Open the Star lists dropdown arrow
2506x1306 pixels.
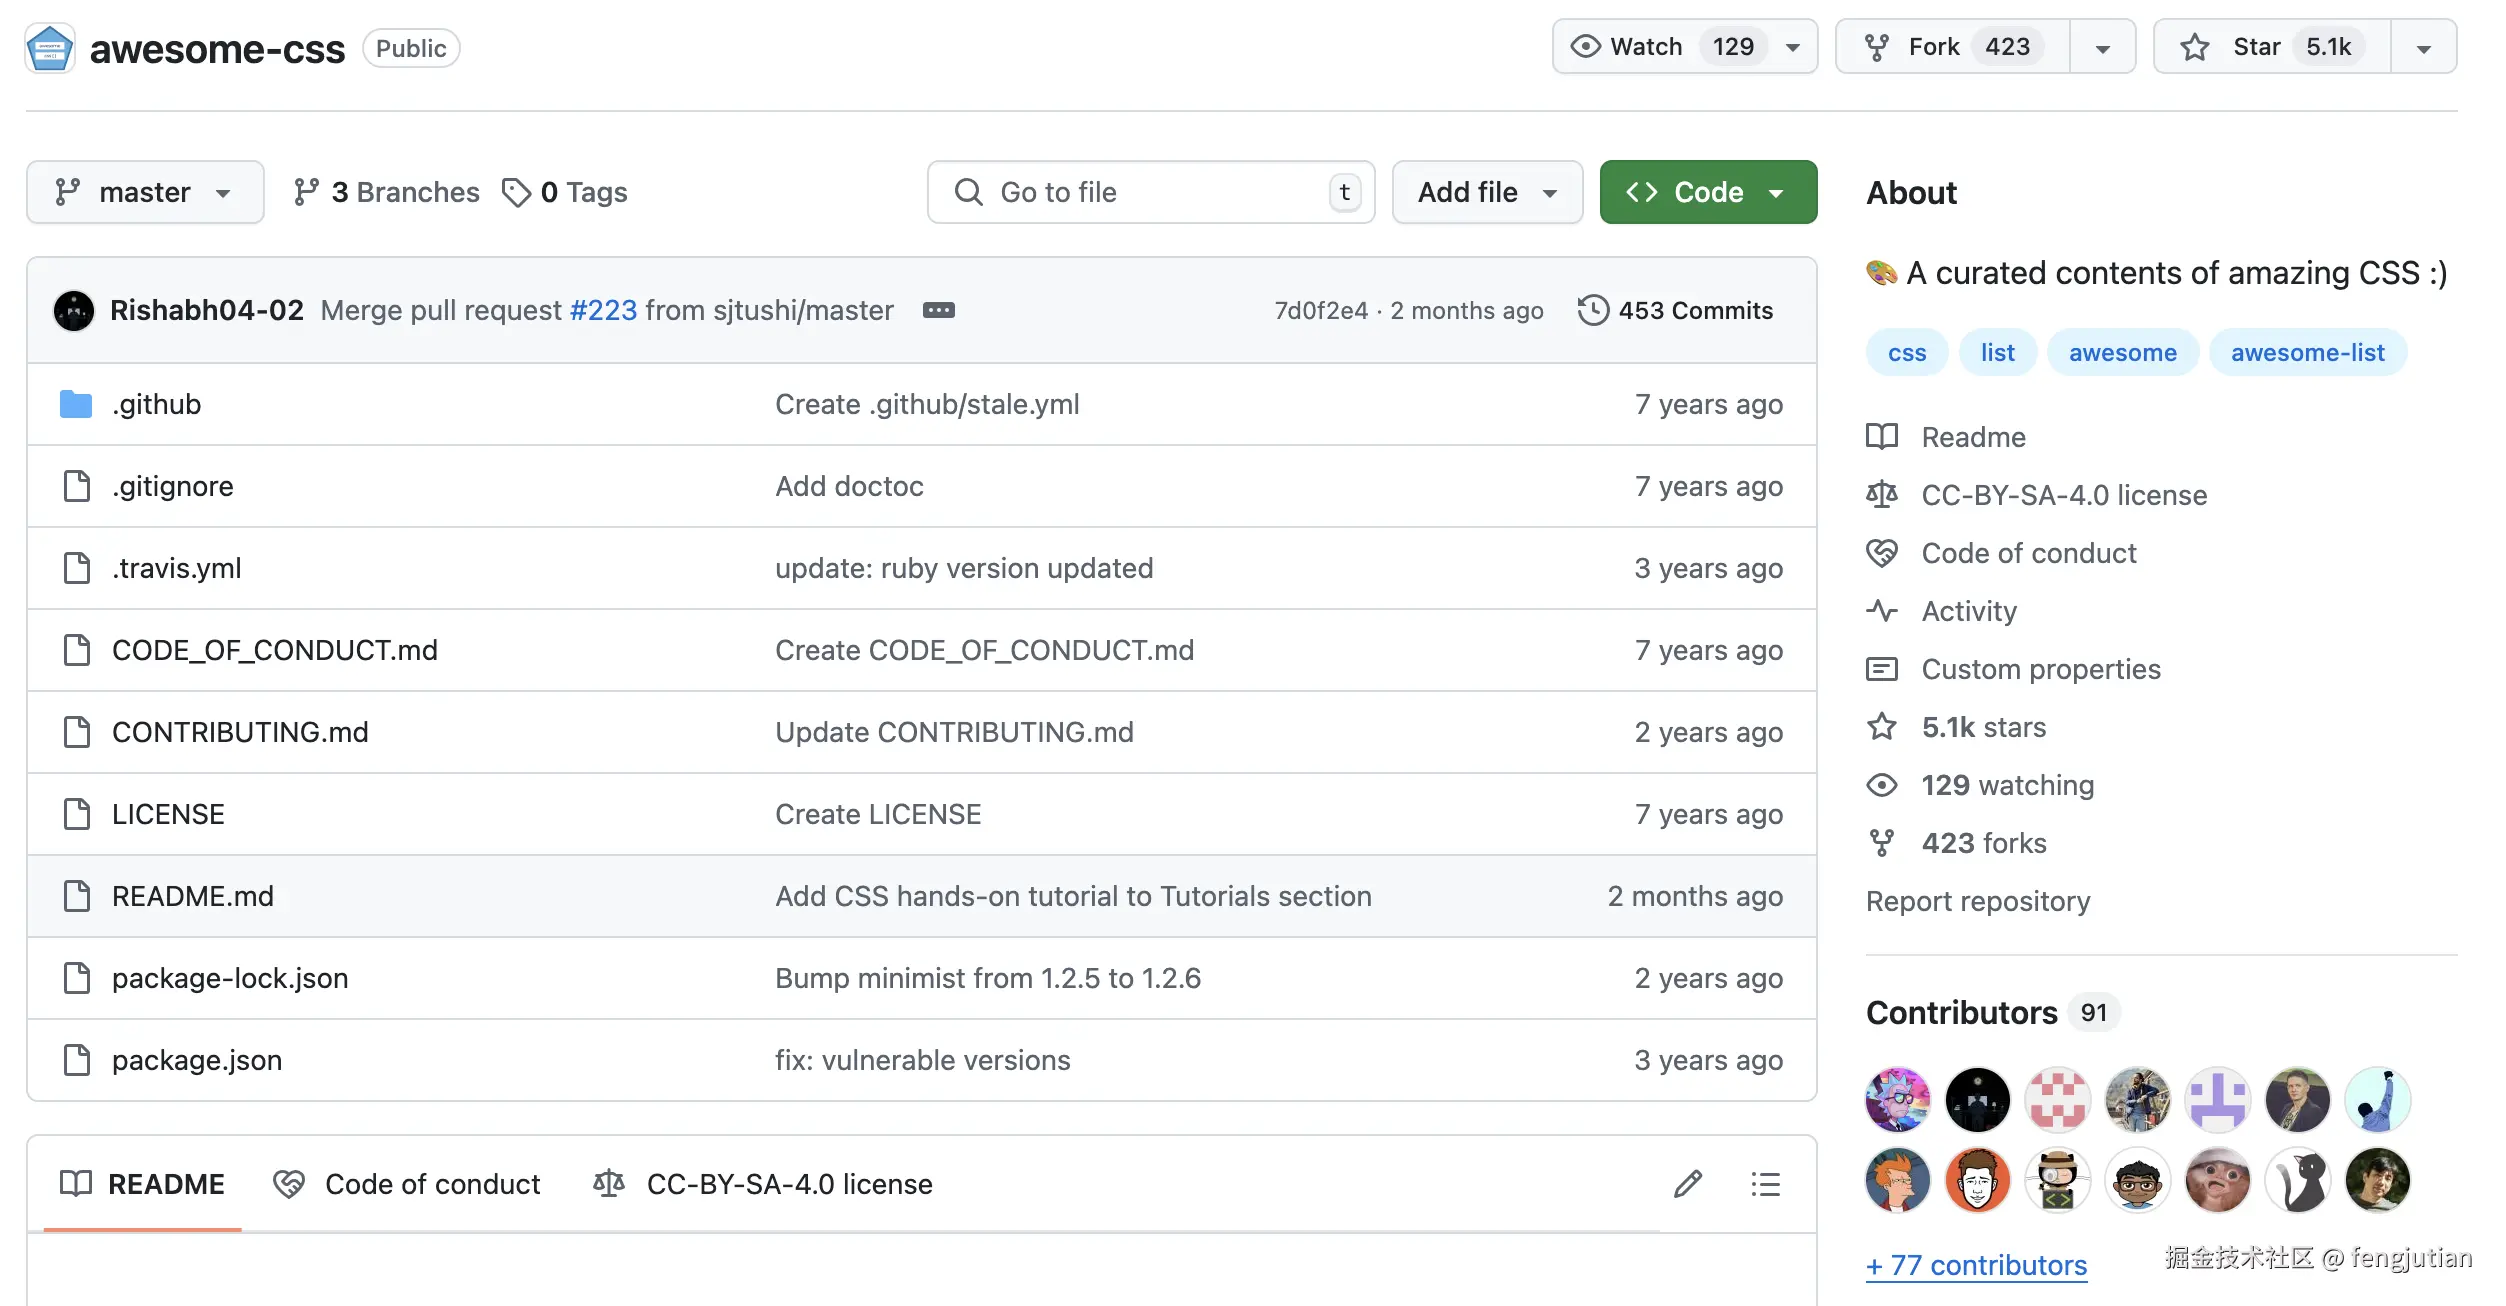(2424, 47)
